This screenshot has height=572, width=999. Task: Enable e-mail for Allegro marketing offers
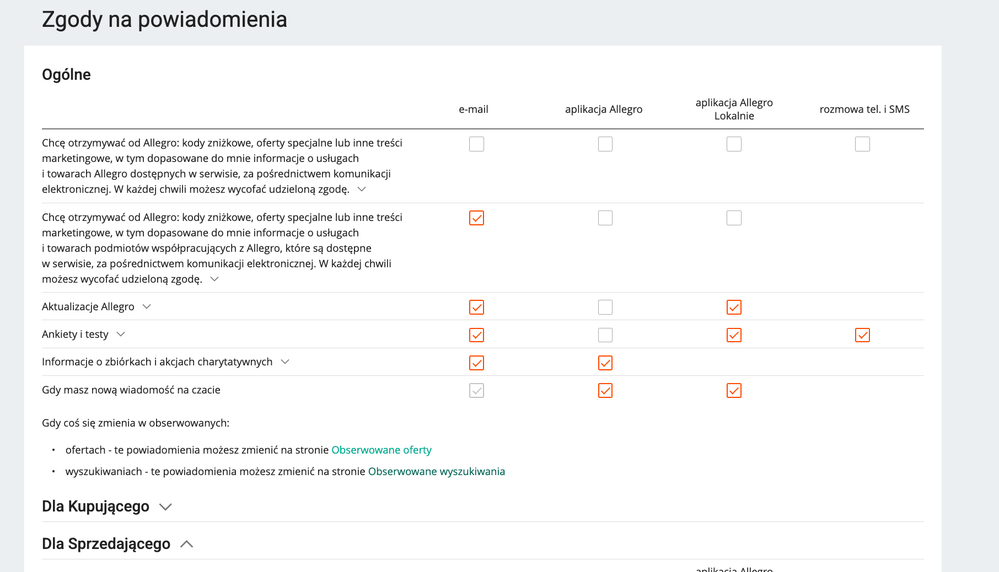click(477, 144)
